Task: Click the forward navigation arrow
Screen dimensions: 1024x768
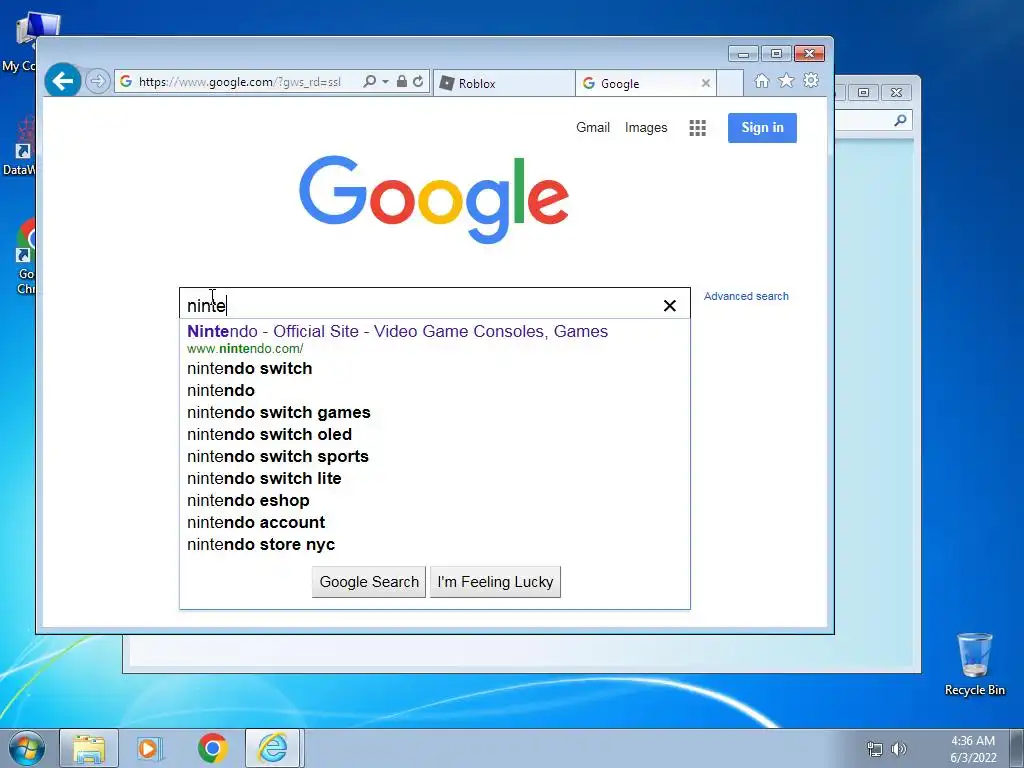Action: (x=97, y=82)
